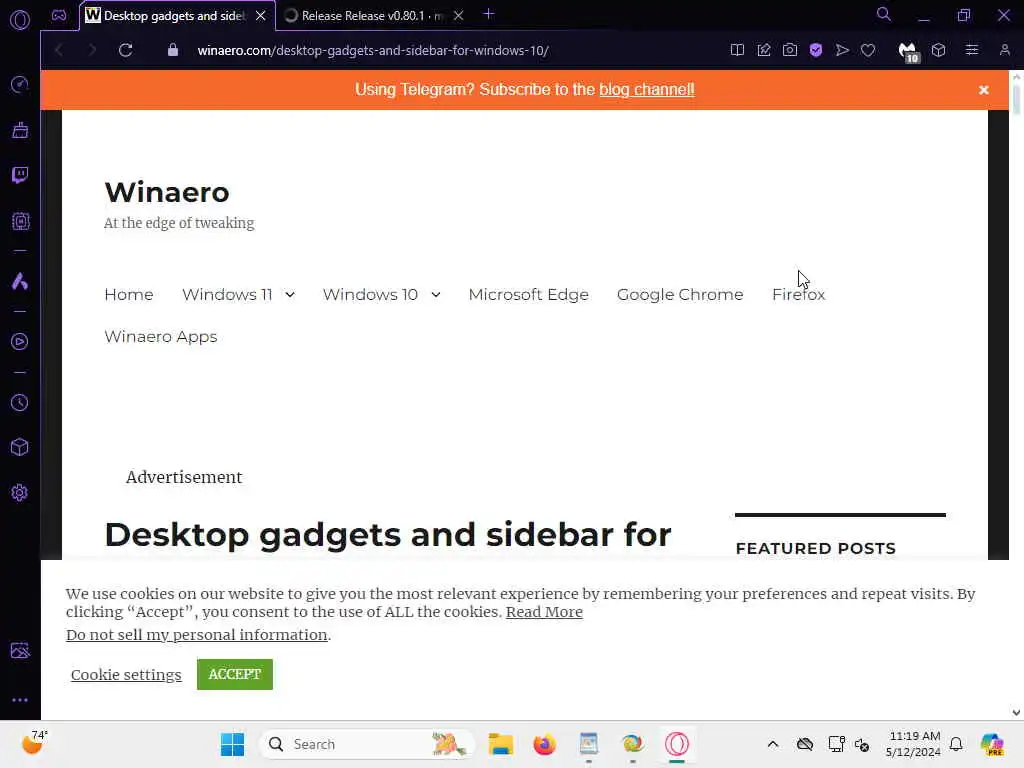
Task: Open reader mode book icon
Action: (737, 50)
